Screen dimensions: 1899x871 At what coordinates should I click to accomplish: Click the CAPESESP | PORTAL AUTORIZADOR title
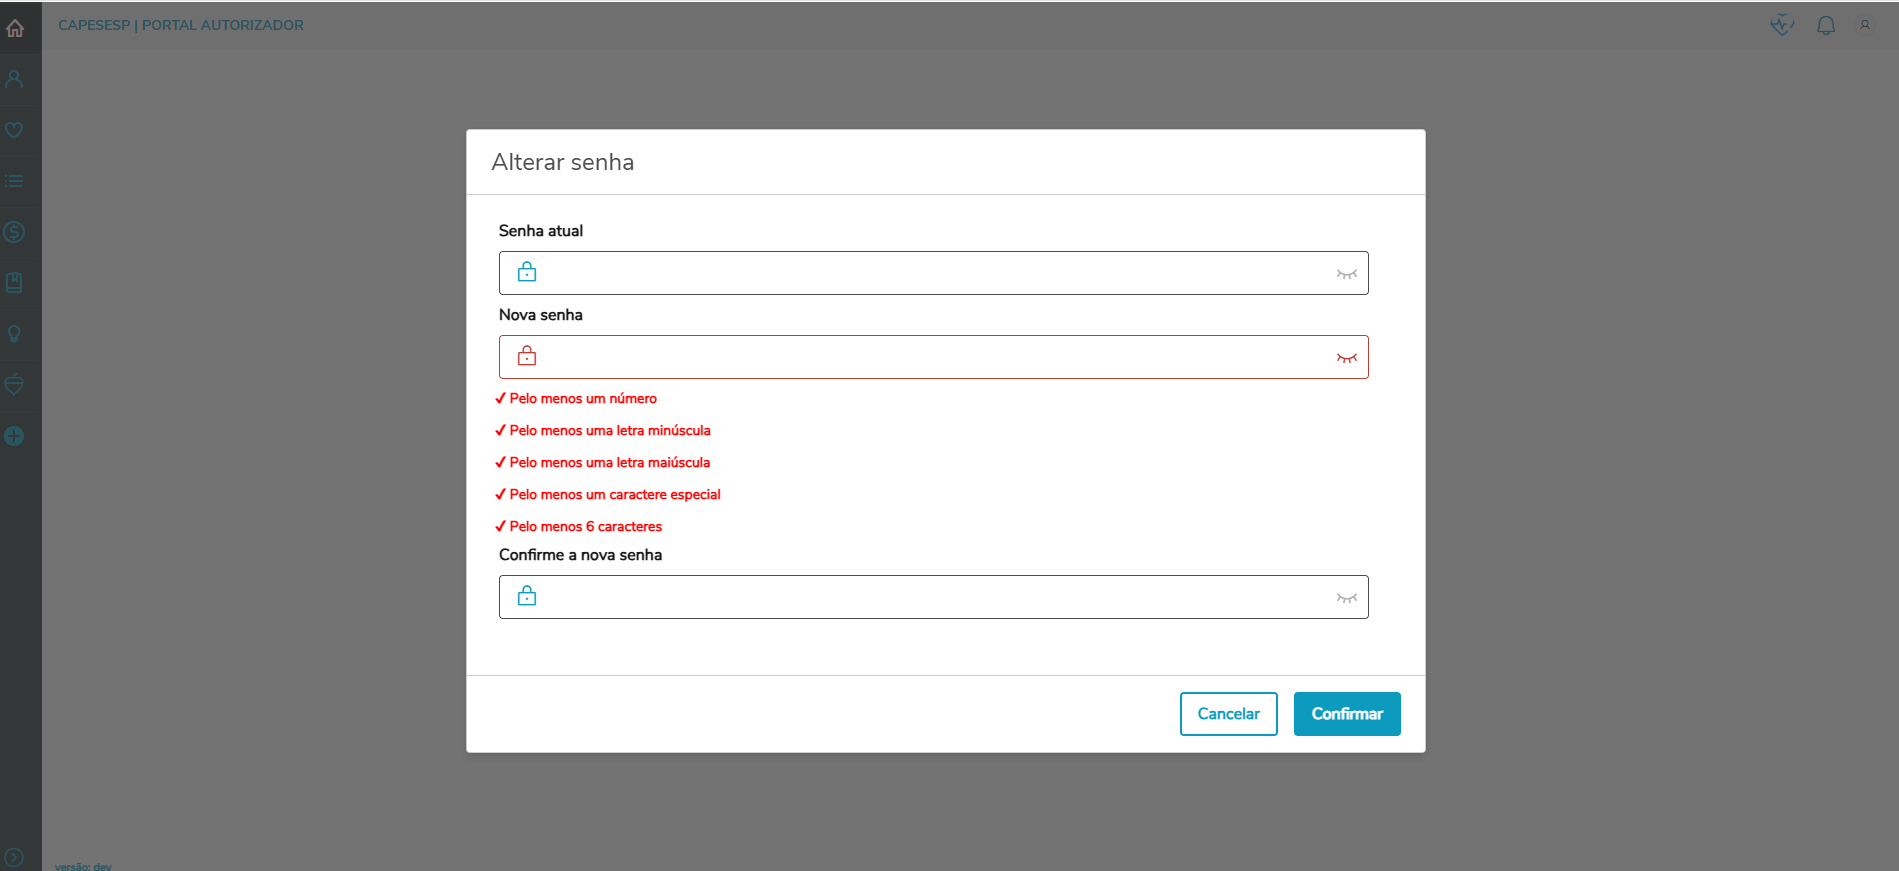point(181,25)
